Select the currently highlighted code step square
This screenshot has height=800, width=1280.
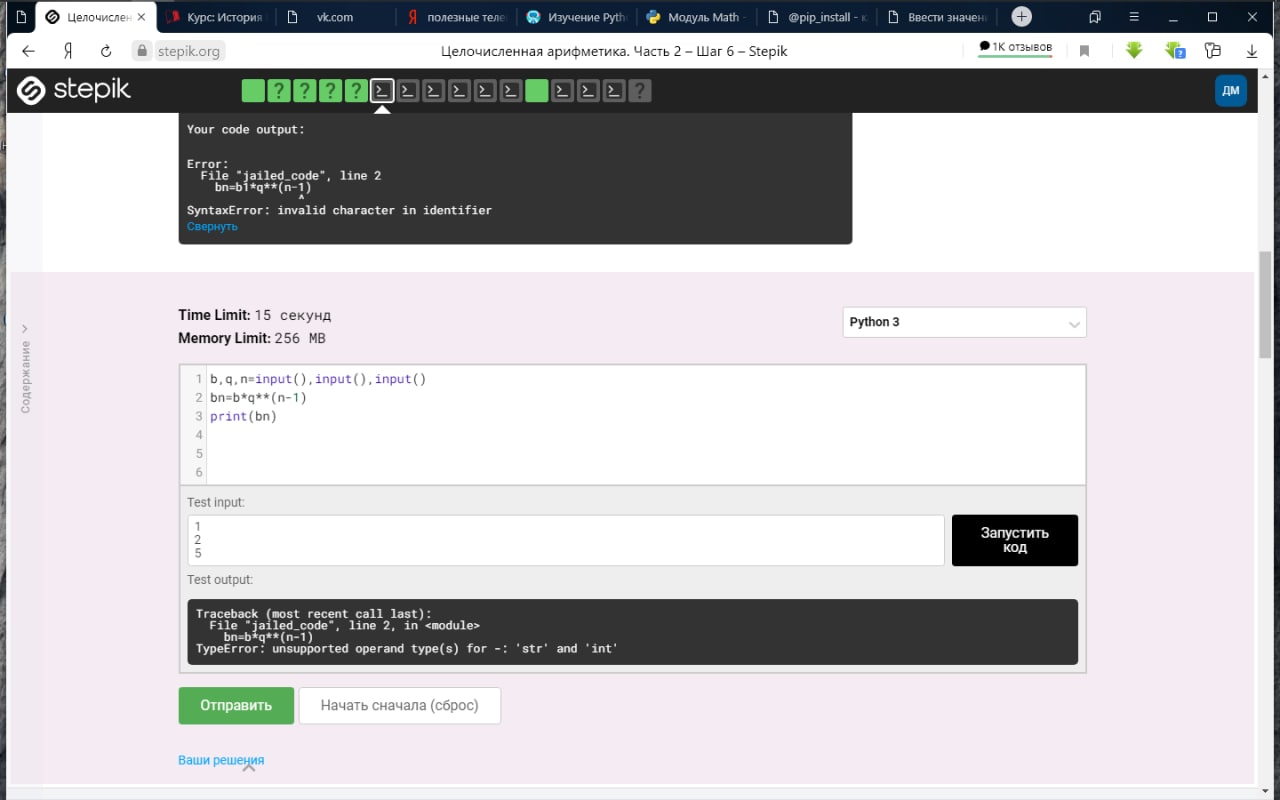click(382, 91)
